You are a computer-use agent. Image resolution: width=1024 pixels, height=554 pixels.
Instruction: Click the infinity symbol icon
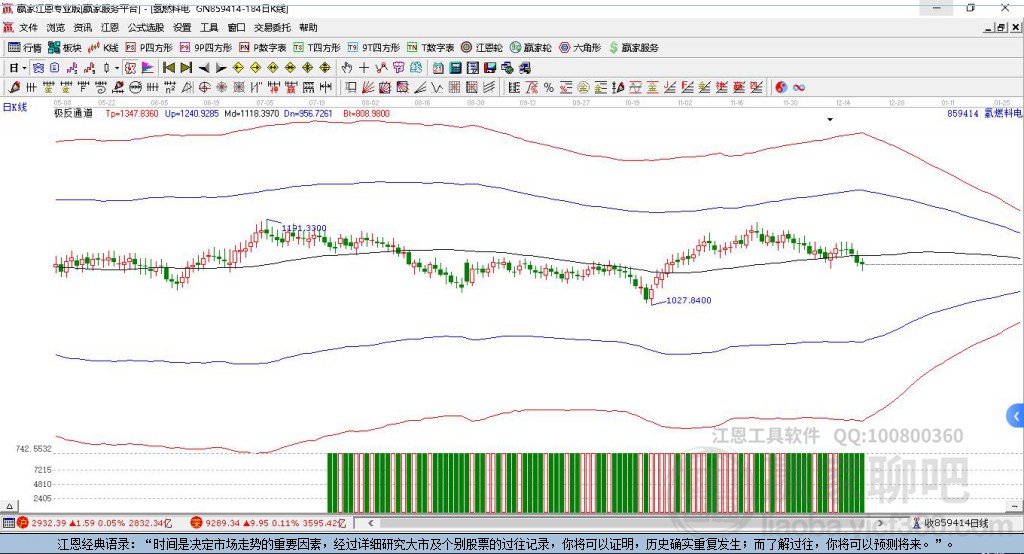799,87
